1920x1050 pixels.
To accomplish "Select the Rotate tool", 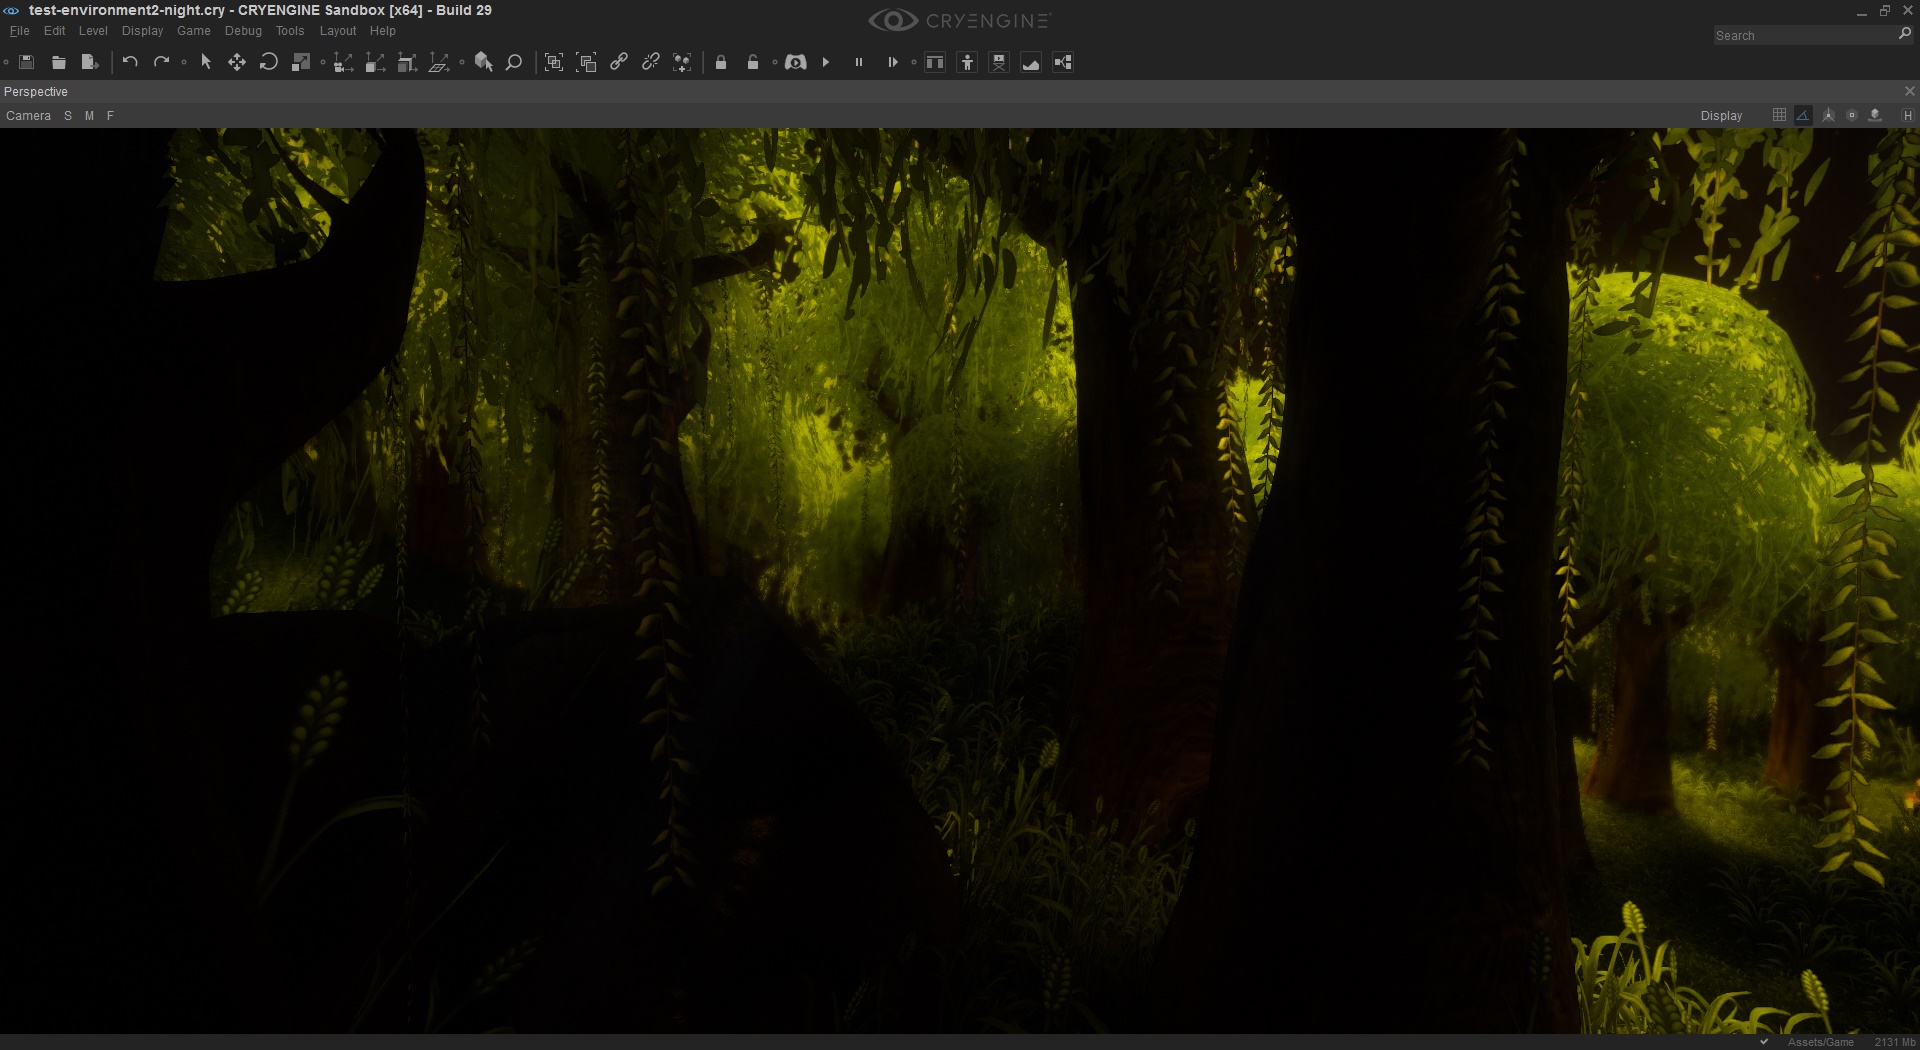I will coord(268,62).
